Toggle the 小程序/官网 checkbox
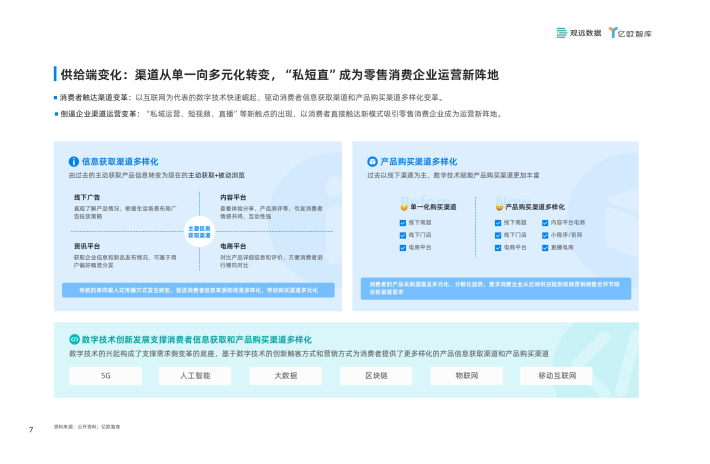This screenshot has width=710, height=464. click(x=545, y=235)
